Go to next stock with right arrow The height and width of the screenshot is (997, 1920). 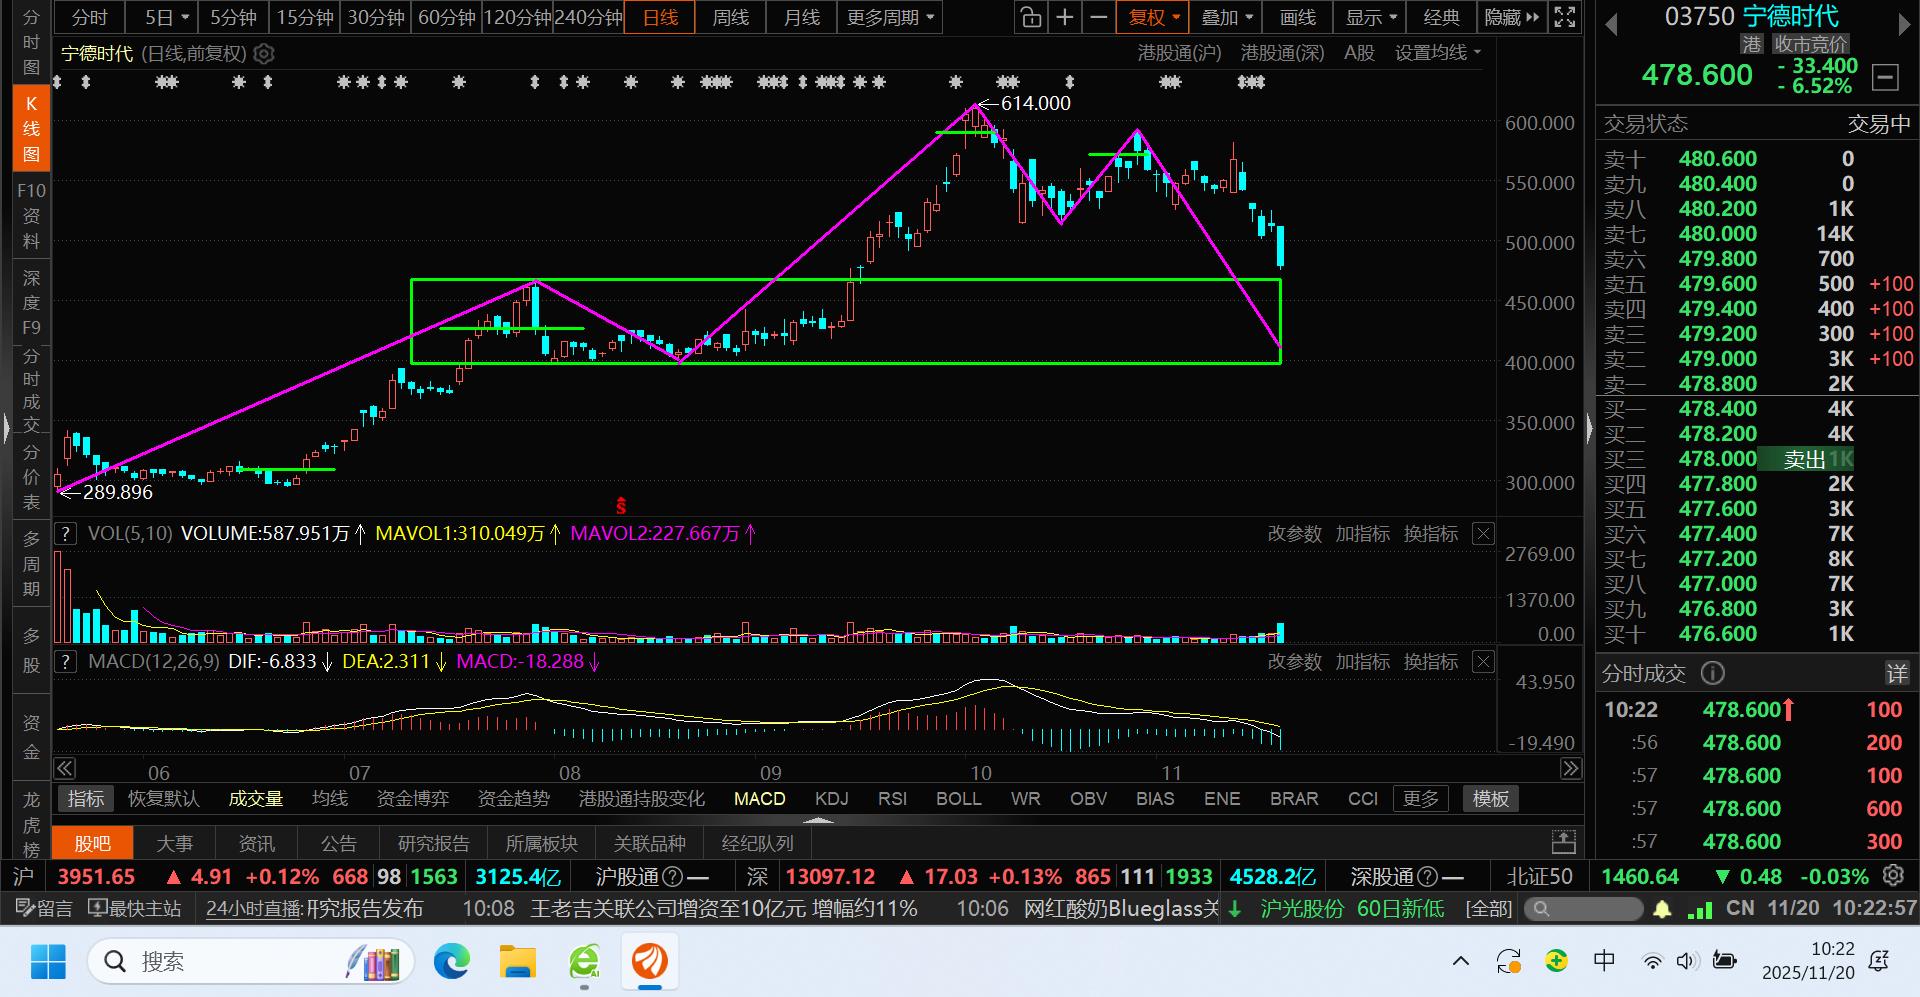click(x=1903, y=25)
